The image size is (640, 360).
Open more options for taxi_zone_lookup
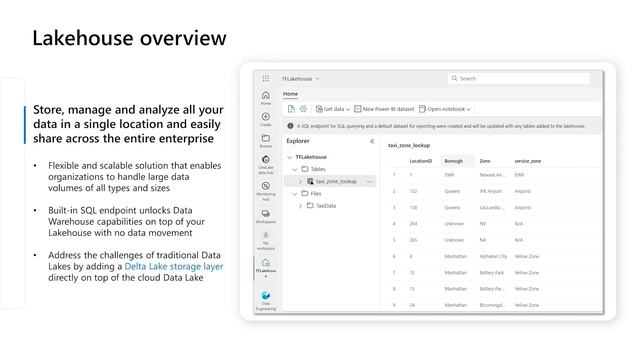[x=369, y=181]
